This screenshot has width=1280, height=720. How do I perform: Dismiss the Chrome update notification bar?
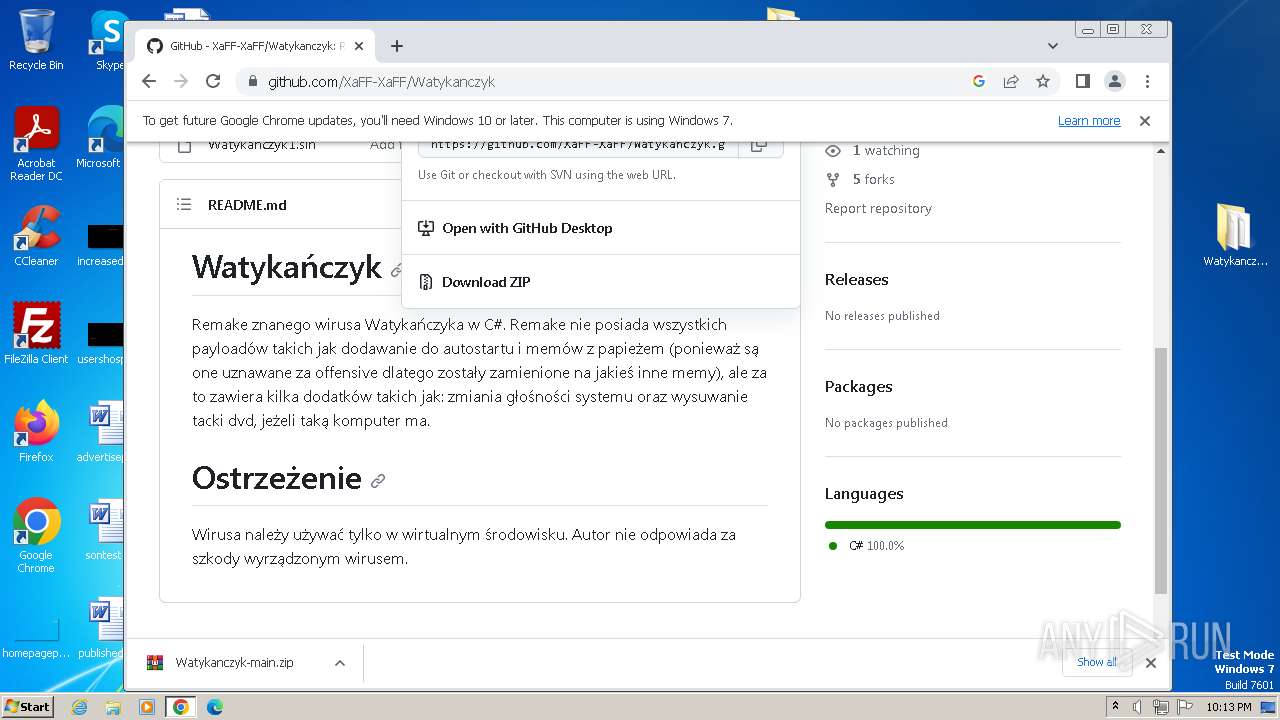(1145, 120)
